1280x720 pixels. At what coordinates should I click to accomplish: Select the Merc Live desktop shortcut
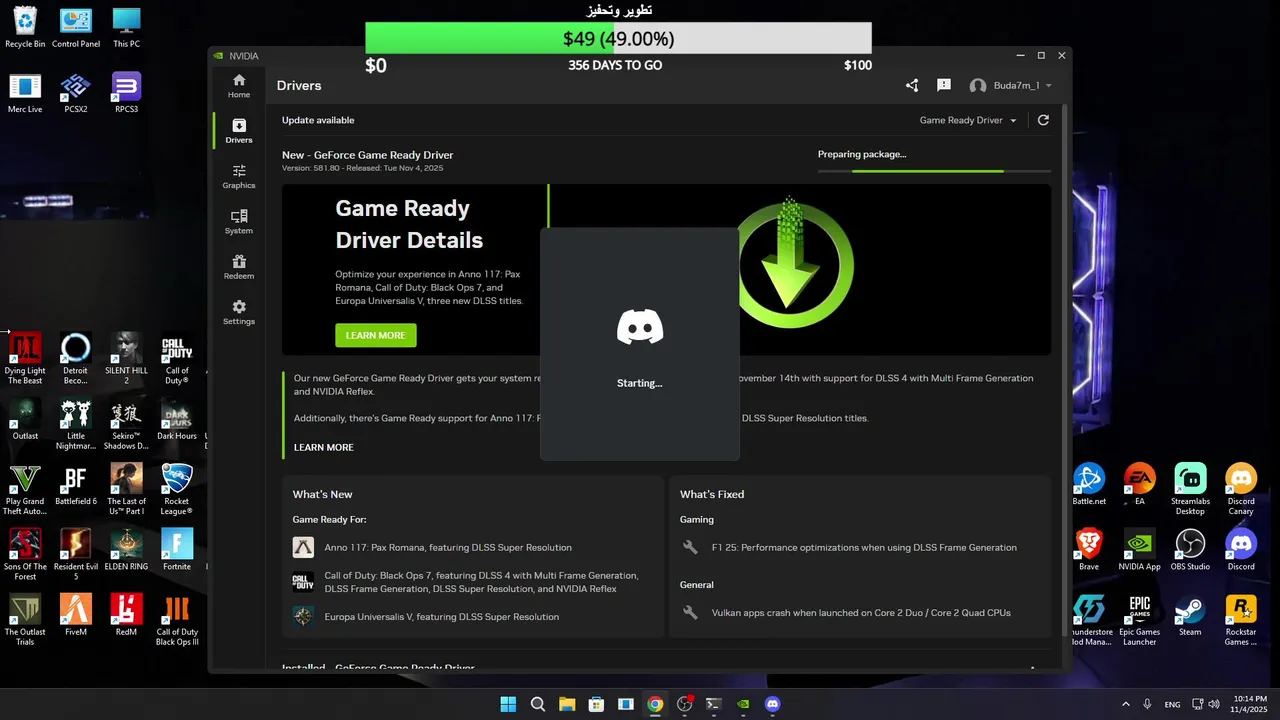[25, 92]
